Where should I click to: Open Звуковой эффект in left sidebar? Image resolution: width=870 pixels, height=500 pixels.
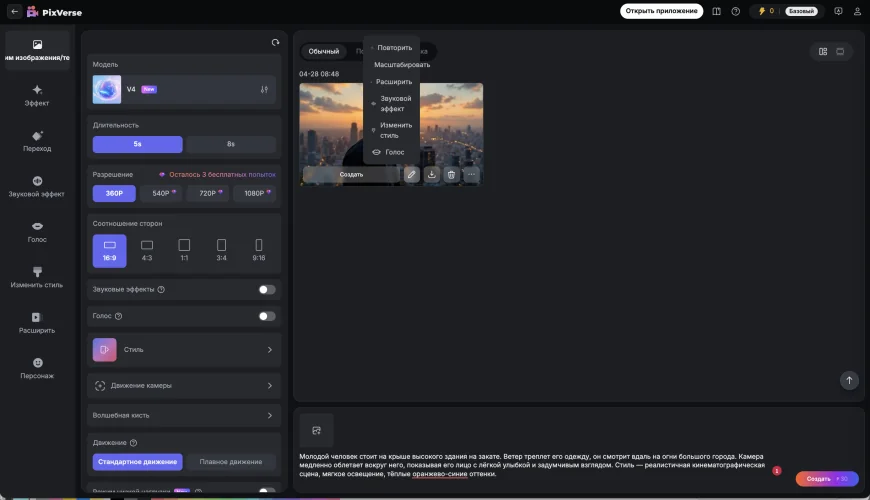pos(37,185)
